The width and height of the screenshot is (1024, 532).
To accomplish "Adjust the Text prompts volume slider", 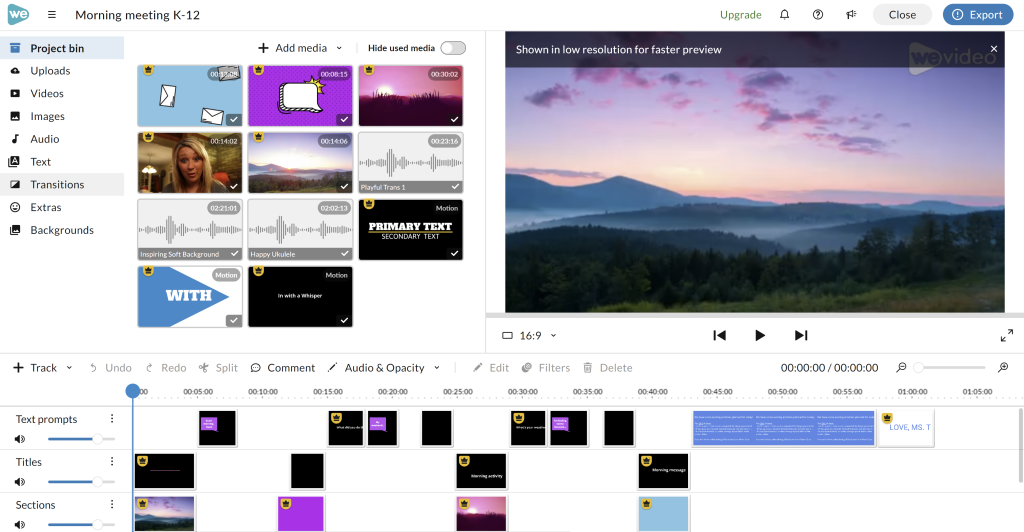I will (93, 439).
